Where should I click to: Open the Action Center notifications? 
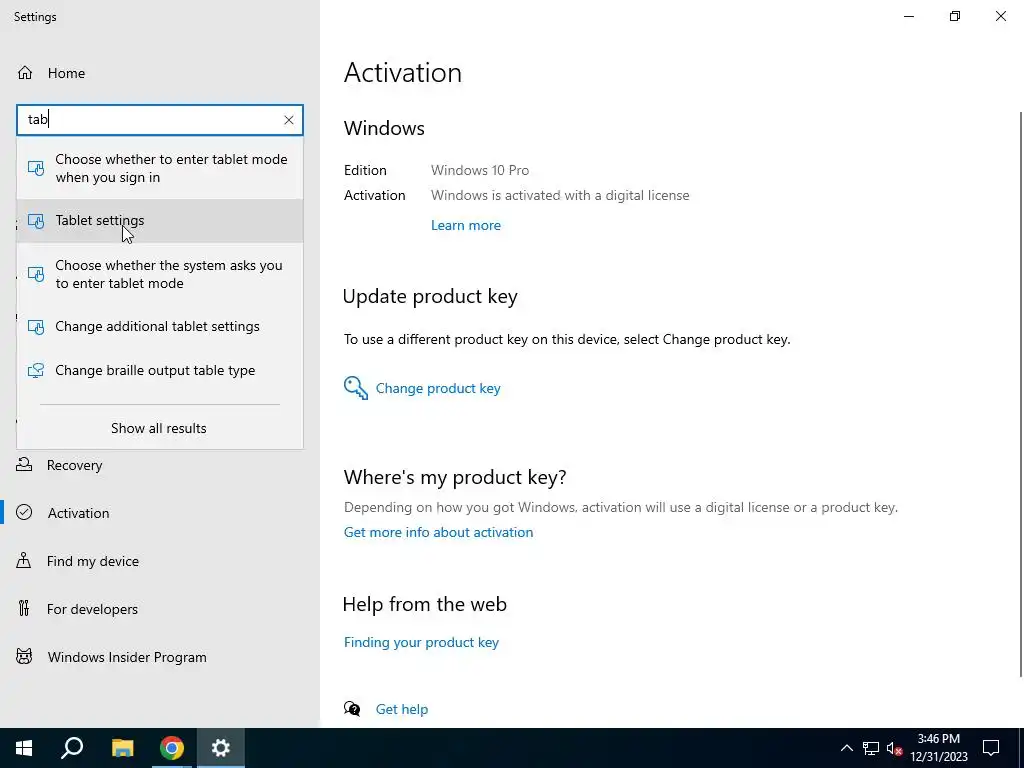point(991,748)
